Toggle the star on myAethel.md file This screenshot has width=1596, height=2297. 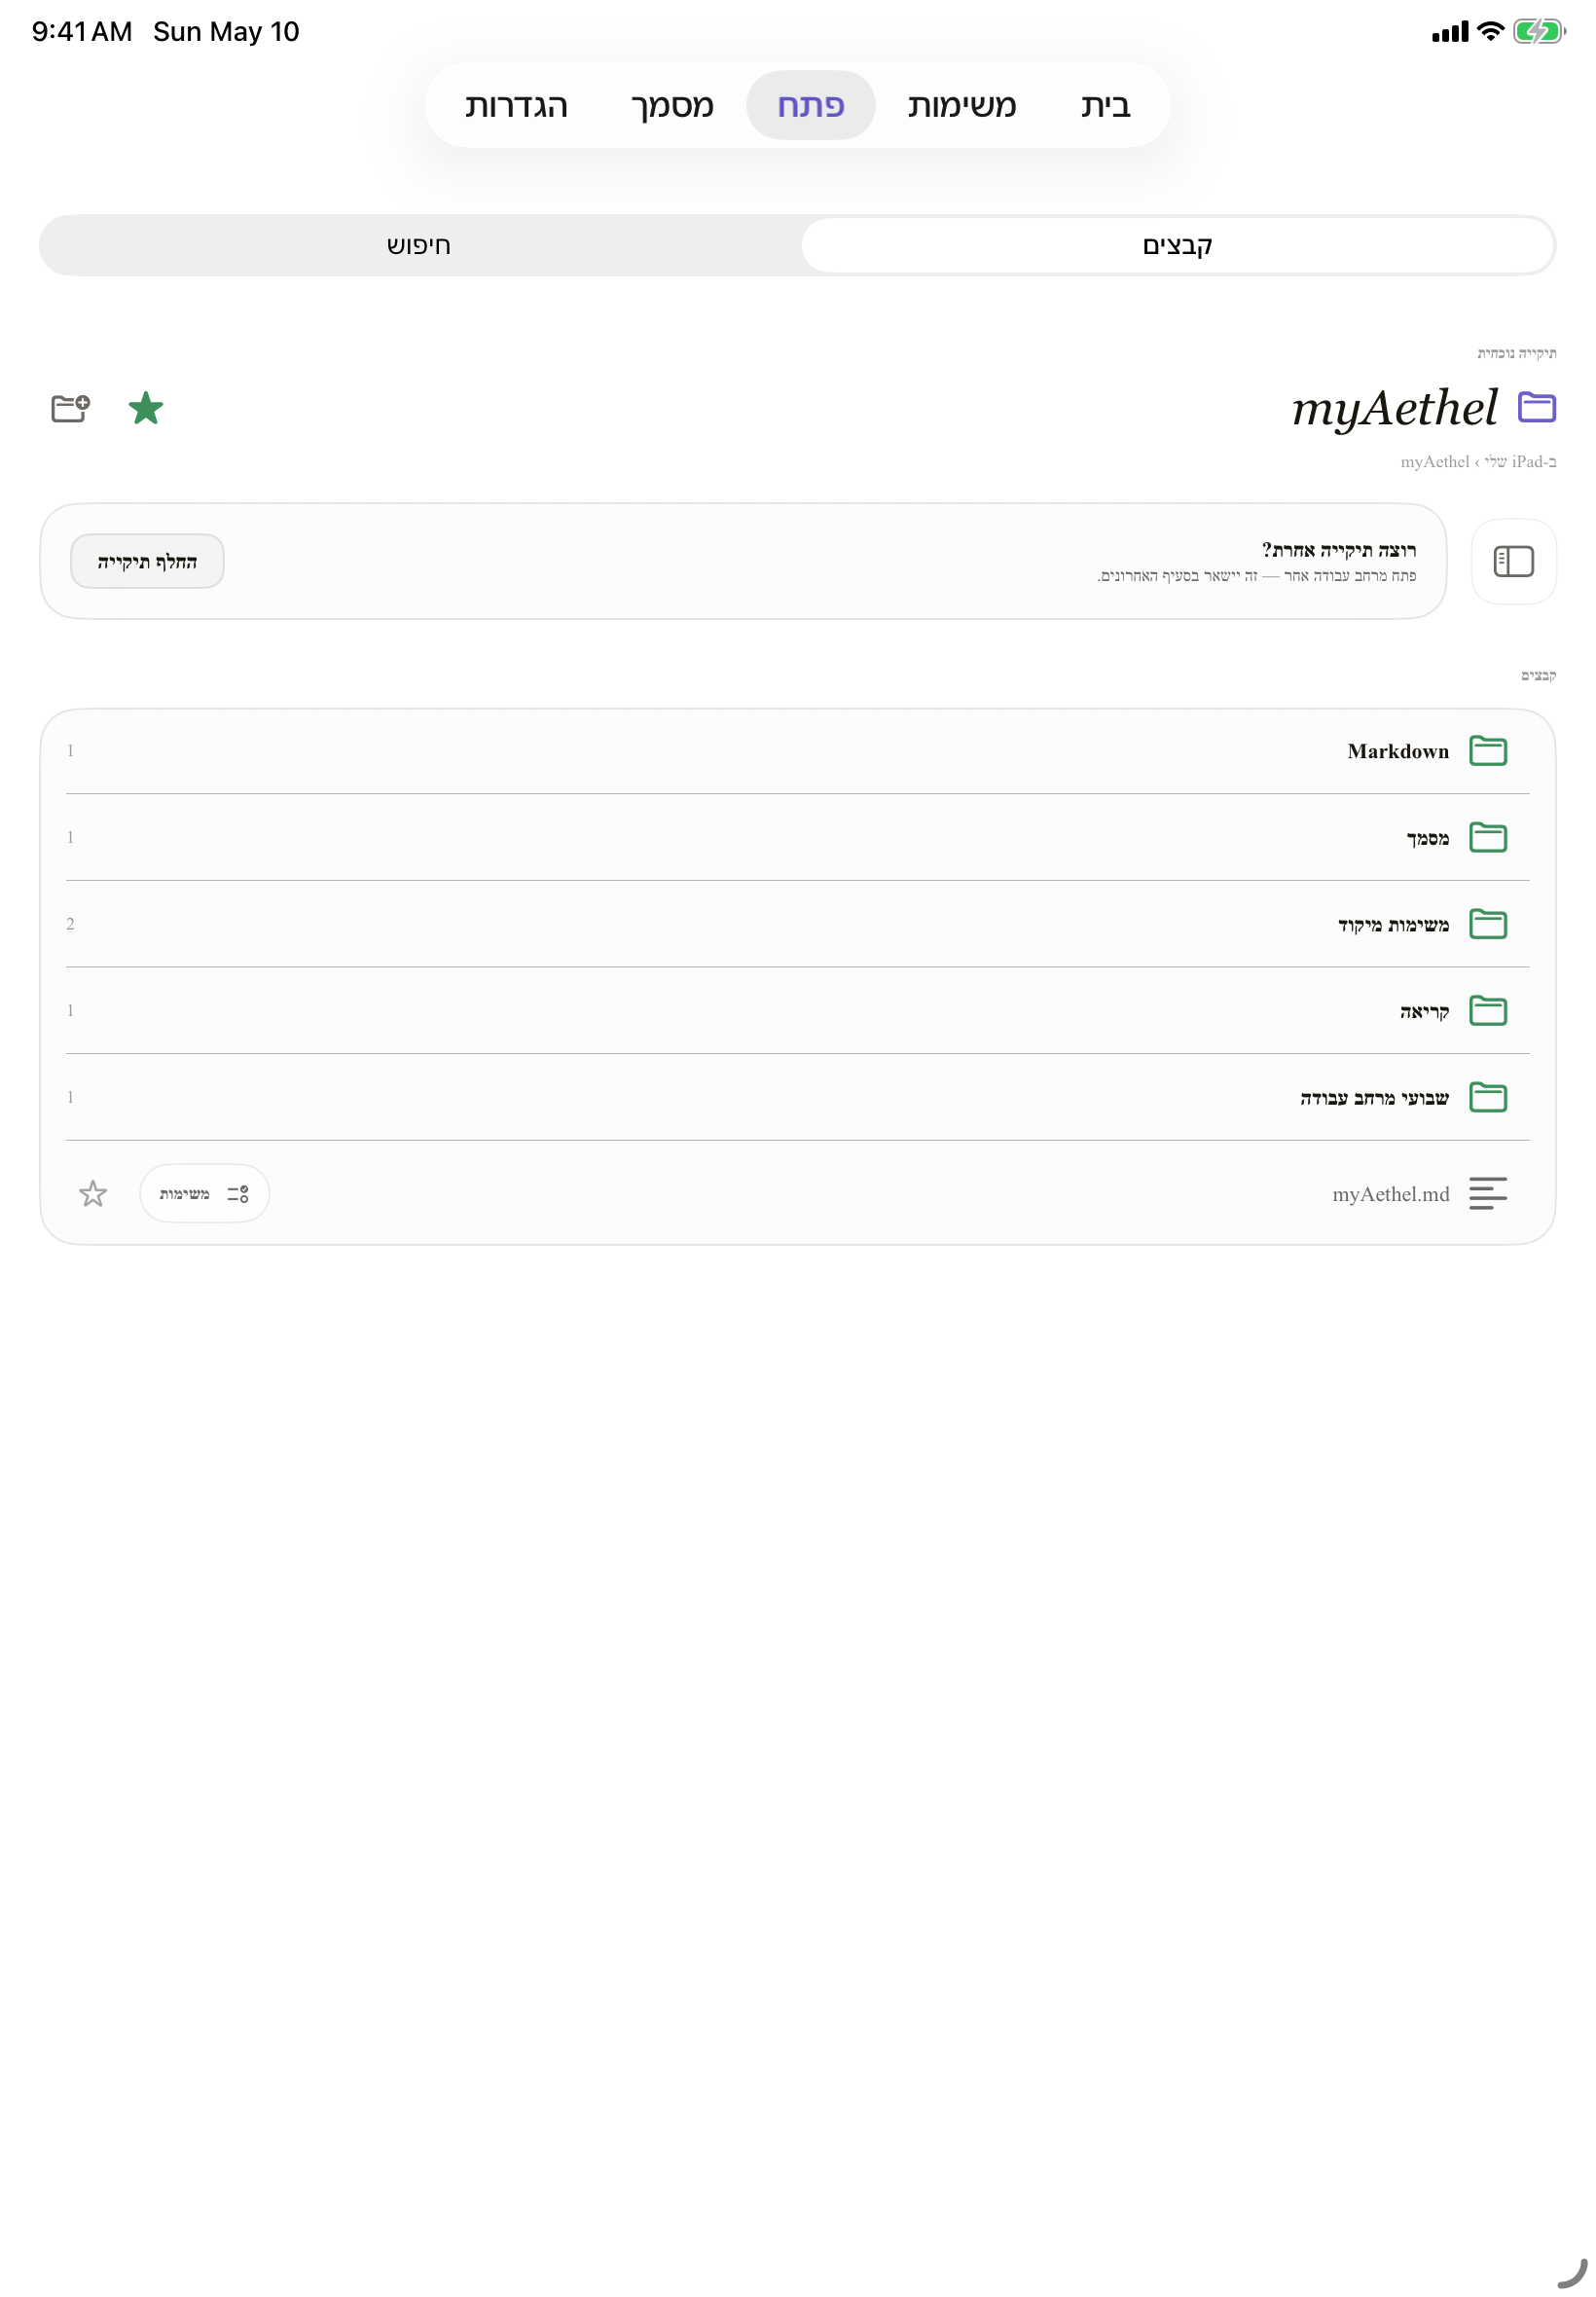pos(93,1193)
